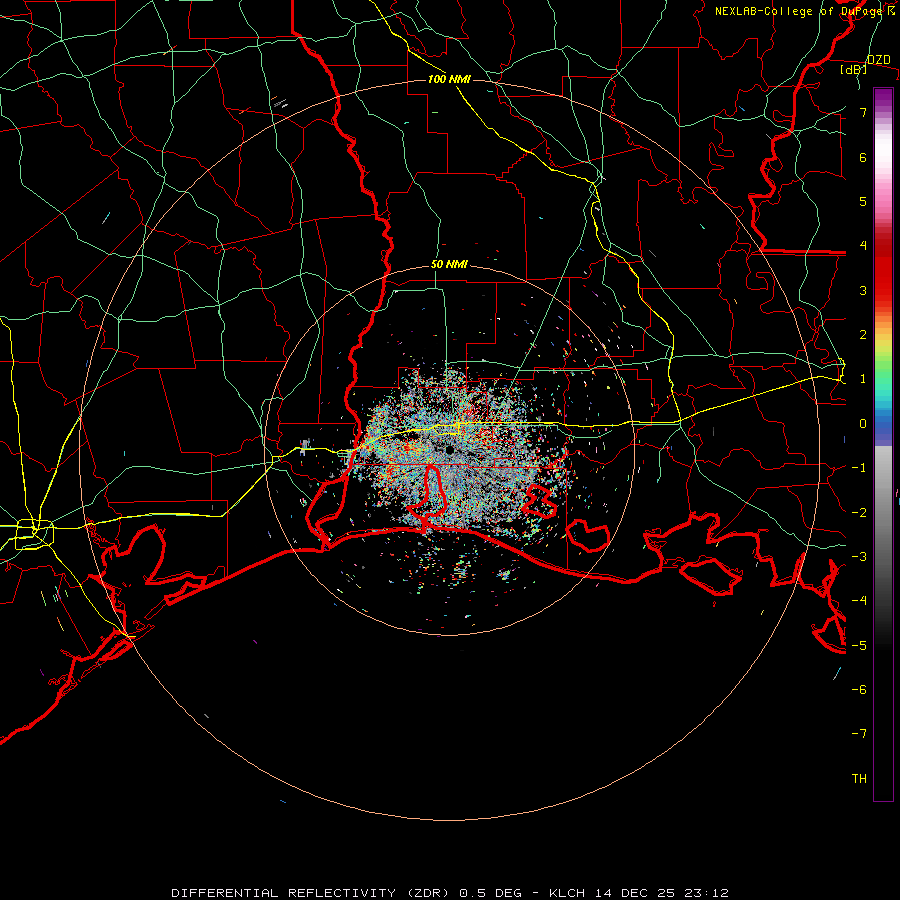Click the -5 dB value on the scale

pyautogui.click(x=859, y=646)
